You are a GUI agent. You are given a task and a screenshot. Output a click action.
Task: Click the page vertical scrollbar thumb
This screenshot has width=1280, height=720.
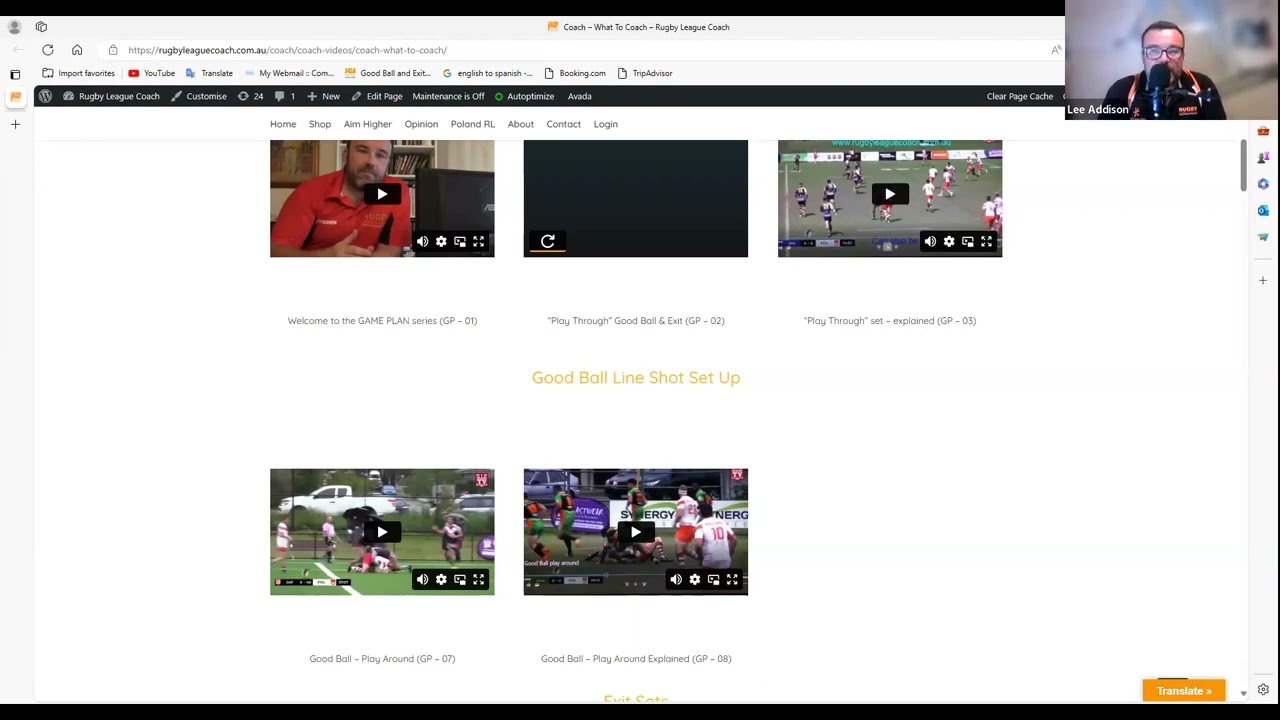1244,165
